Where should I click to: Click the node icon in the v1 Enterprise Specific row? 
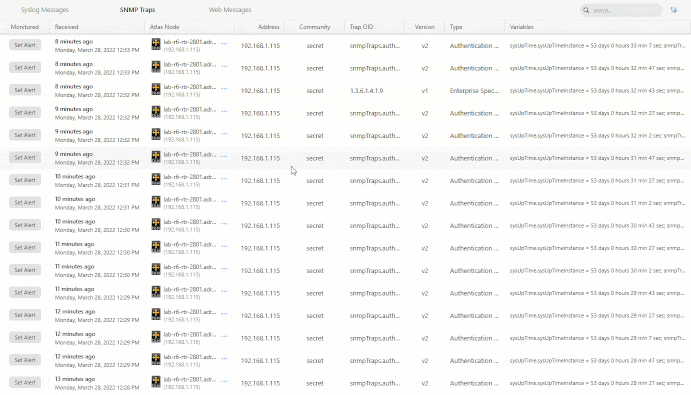(x=156, y=89)
